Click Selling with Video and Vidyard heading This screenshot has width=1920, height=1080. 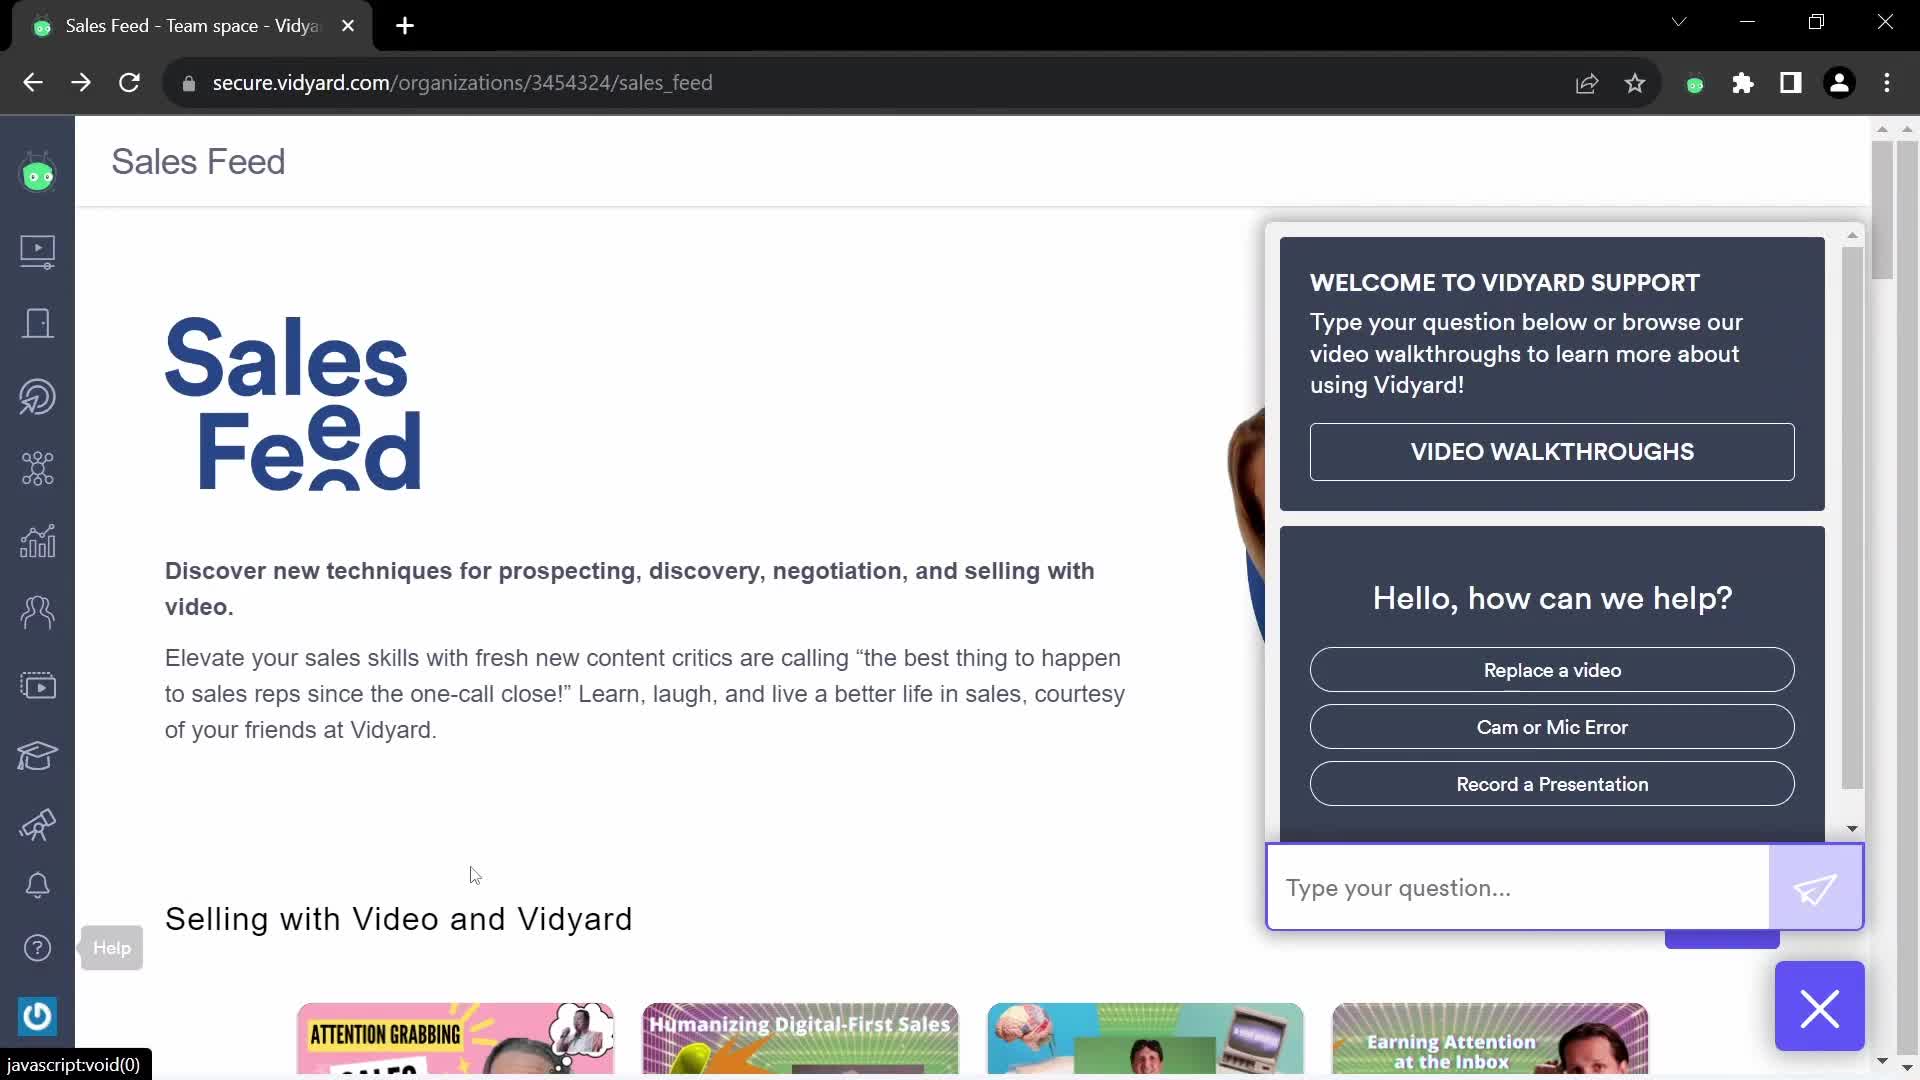pyautogui.click(x=399, y=919)
